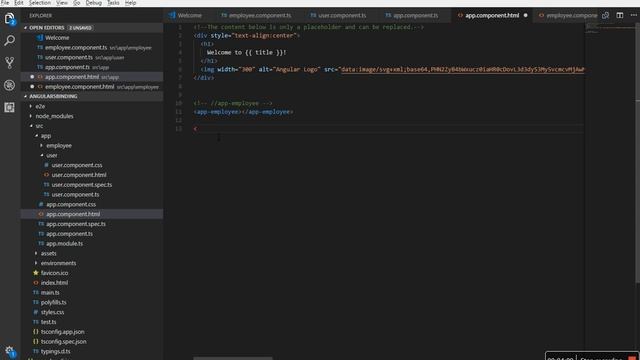Select employee.component.ts in Open Editors

point(92,47)
